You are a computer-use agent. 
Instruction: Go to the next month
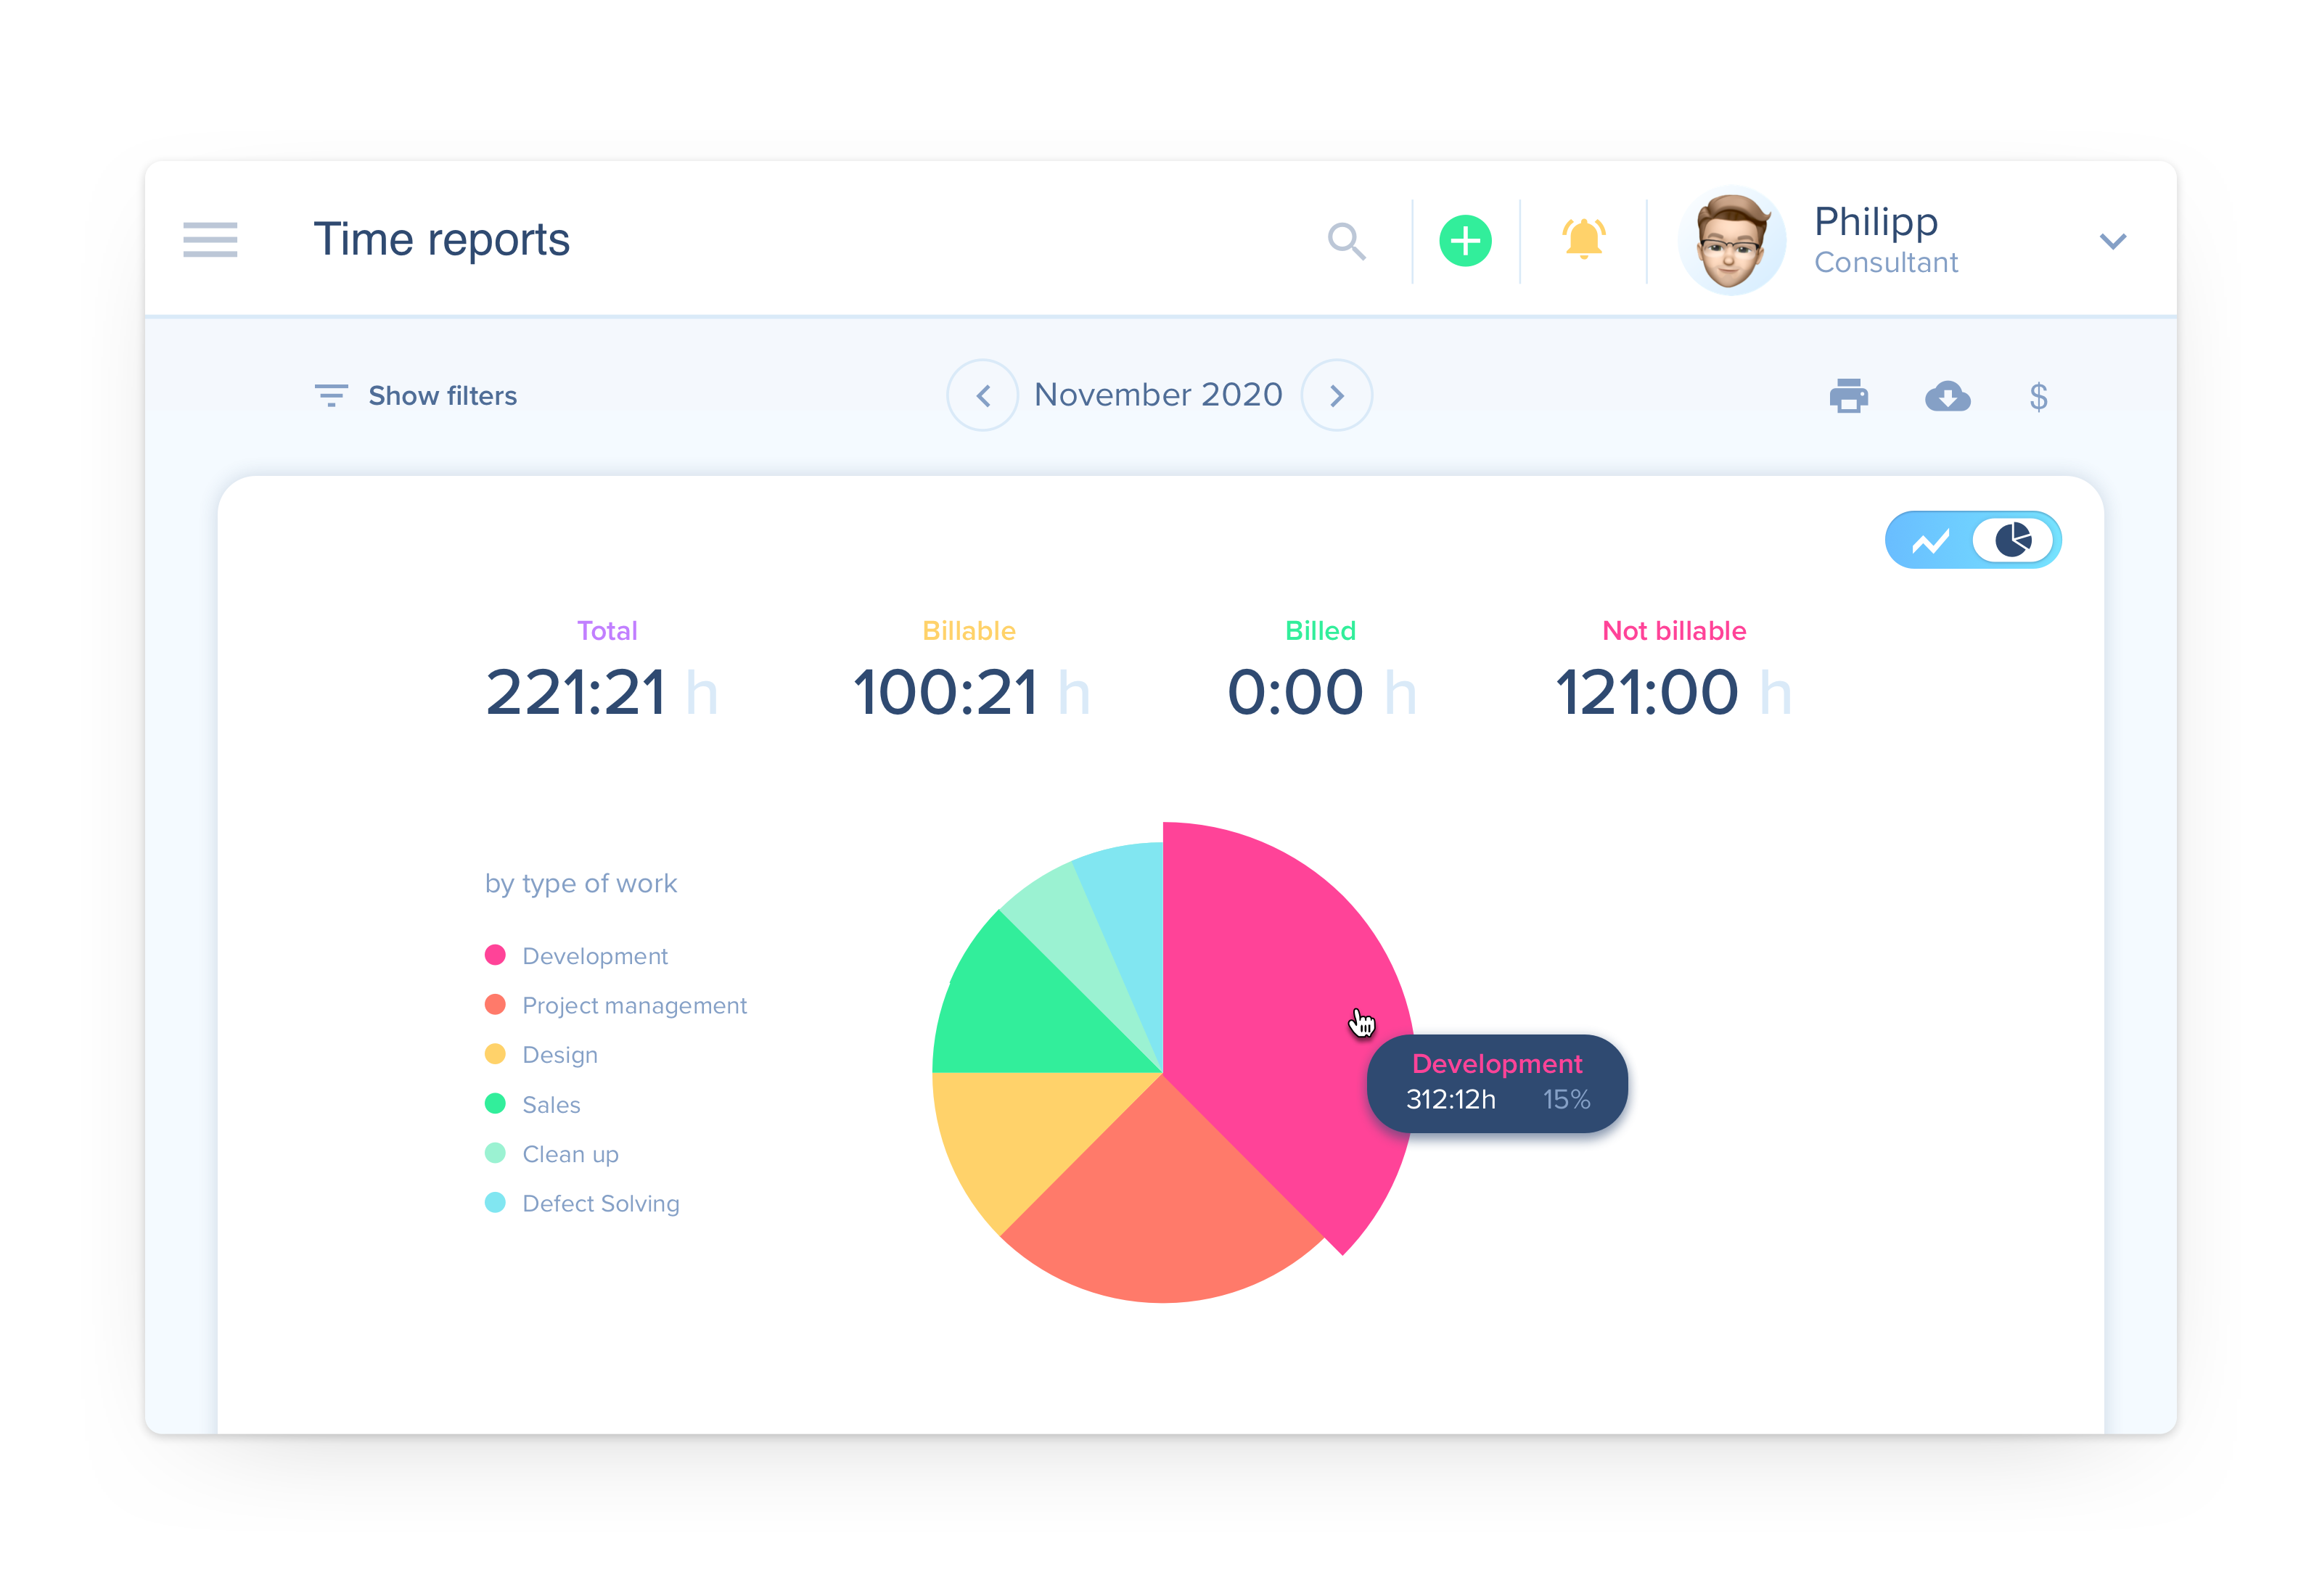pos(1336,395)
